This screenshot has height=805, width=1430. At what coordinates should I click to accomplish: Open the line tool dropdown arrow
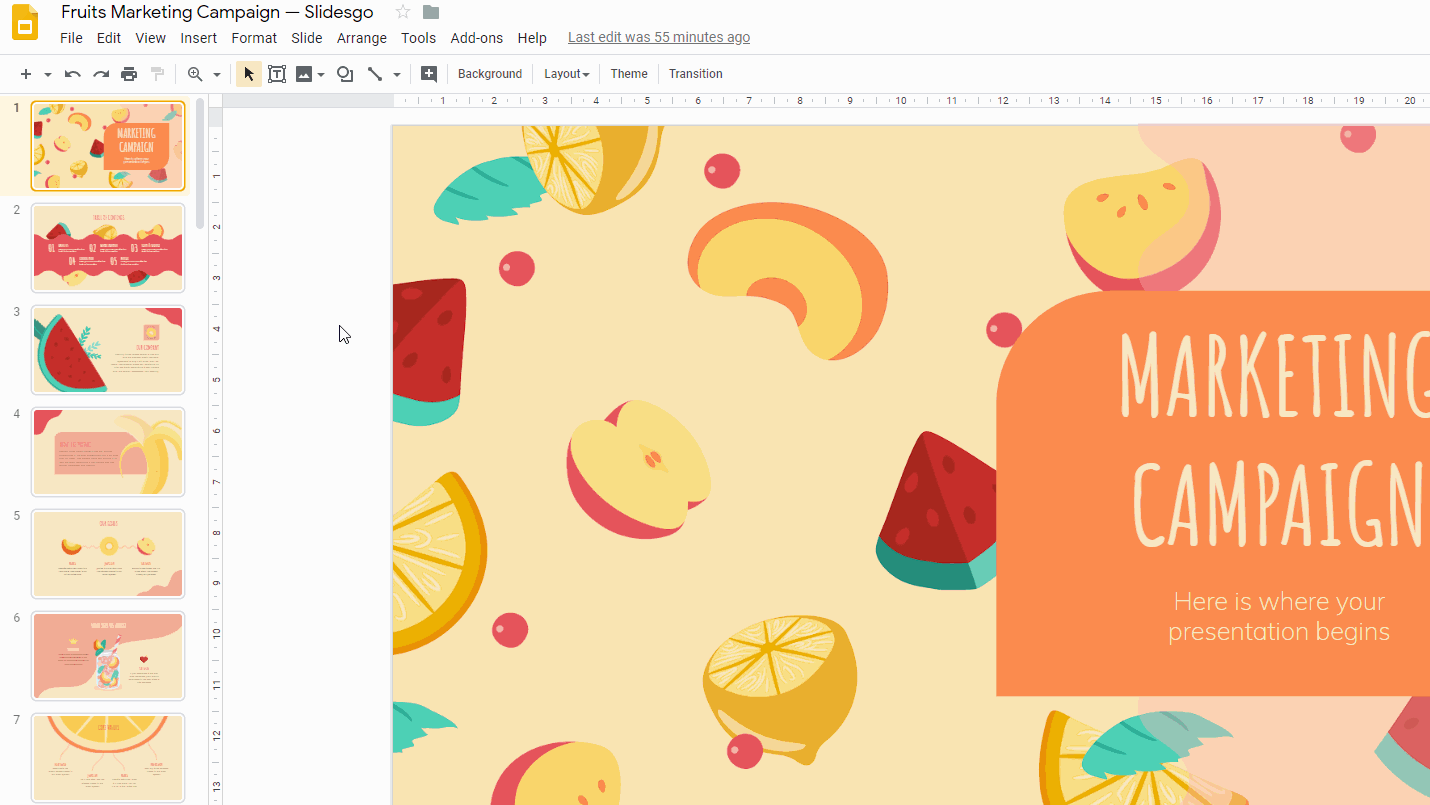click(396, 73)
